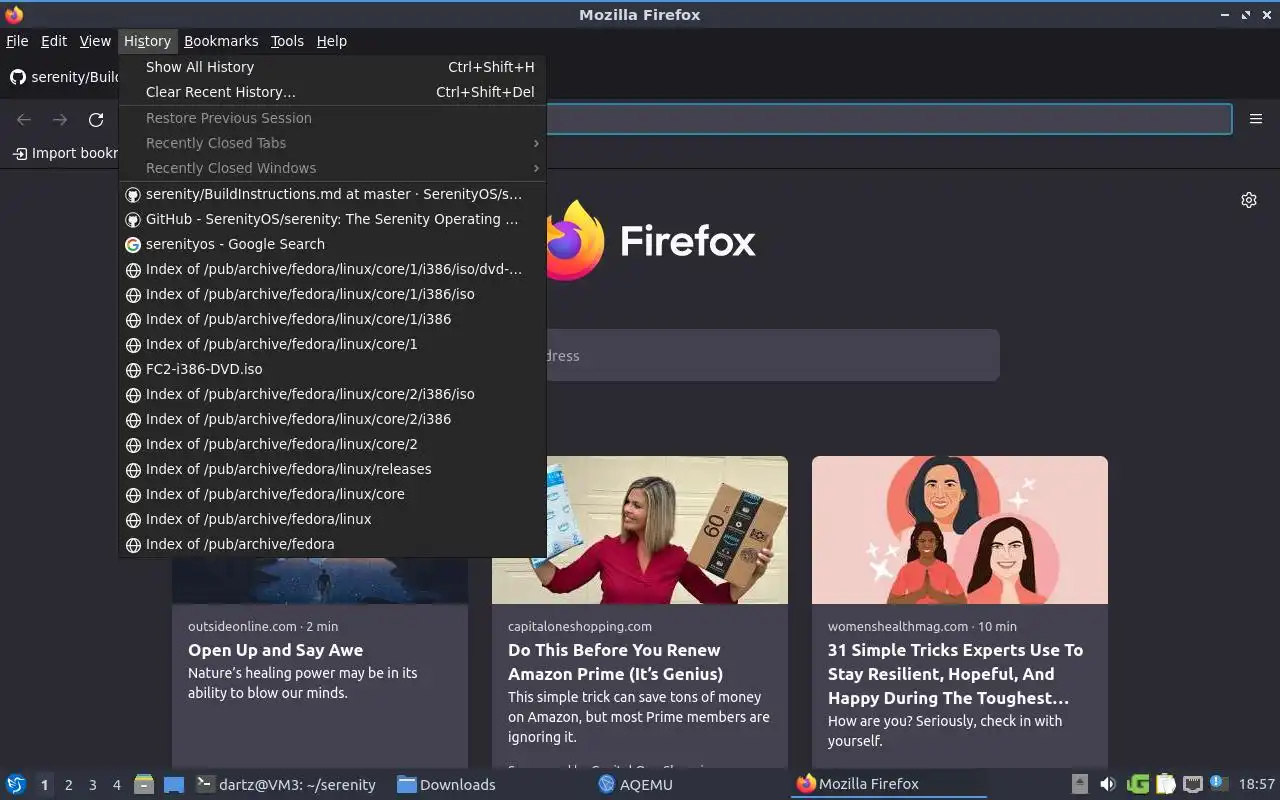Open '31 Simple Tricks Experts Use' article
Viewport: 1280px width, 800px height.
point(956,674)
